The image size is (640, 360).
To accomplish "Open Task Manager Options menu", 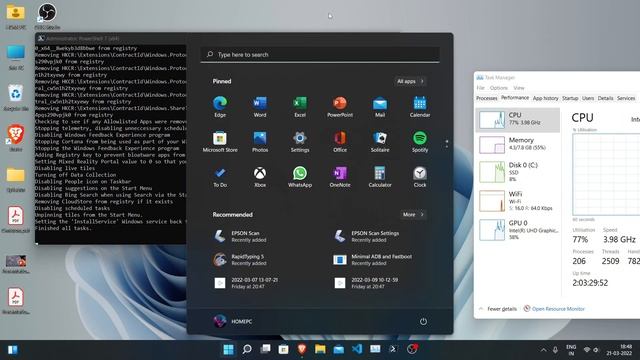I will coord(498,88).
